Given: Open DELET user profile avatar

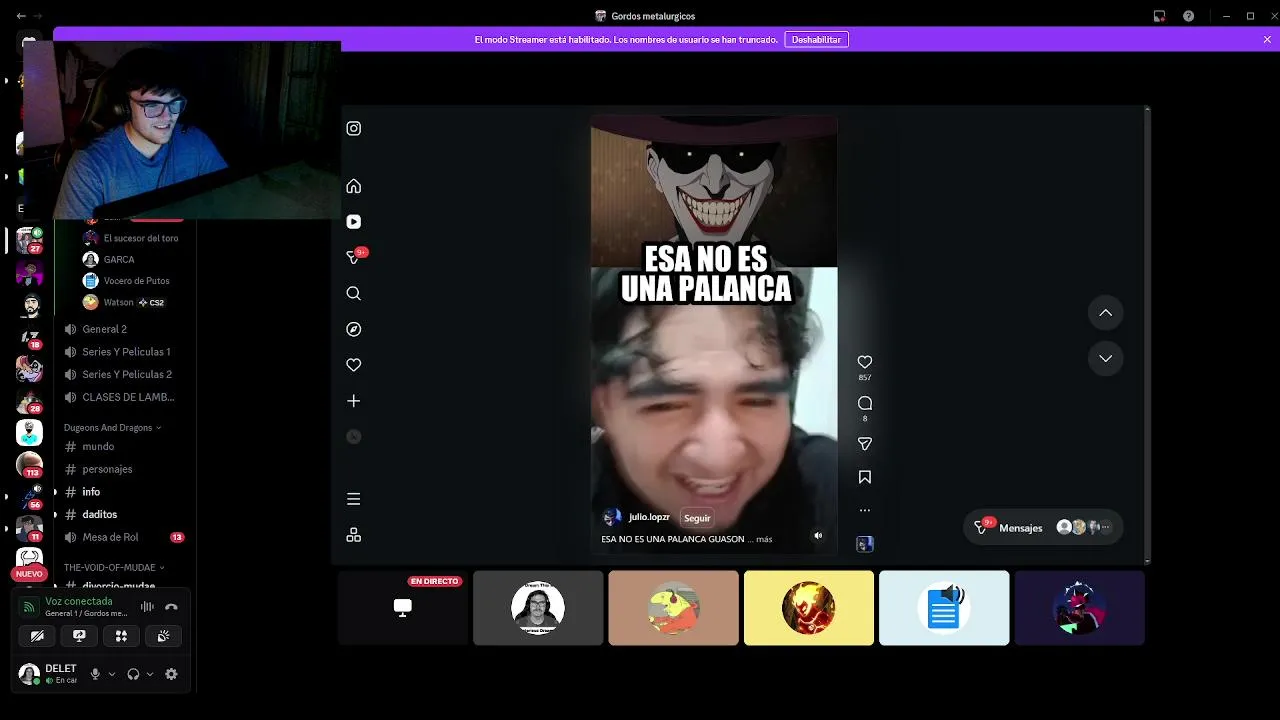Looking at the screenshot, I should [x=29, y=674].
